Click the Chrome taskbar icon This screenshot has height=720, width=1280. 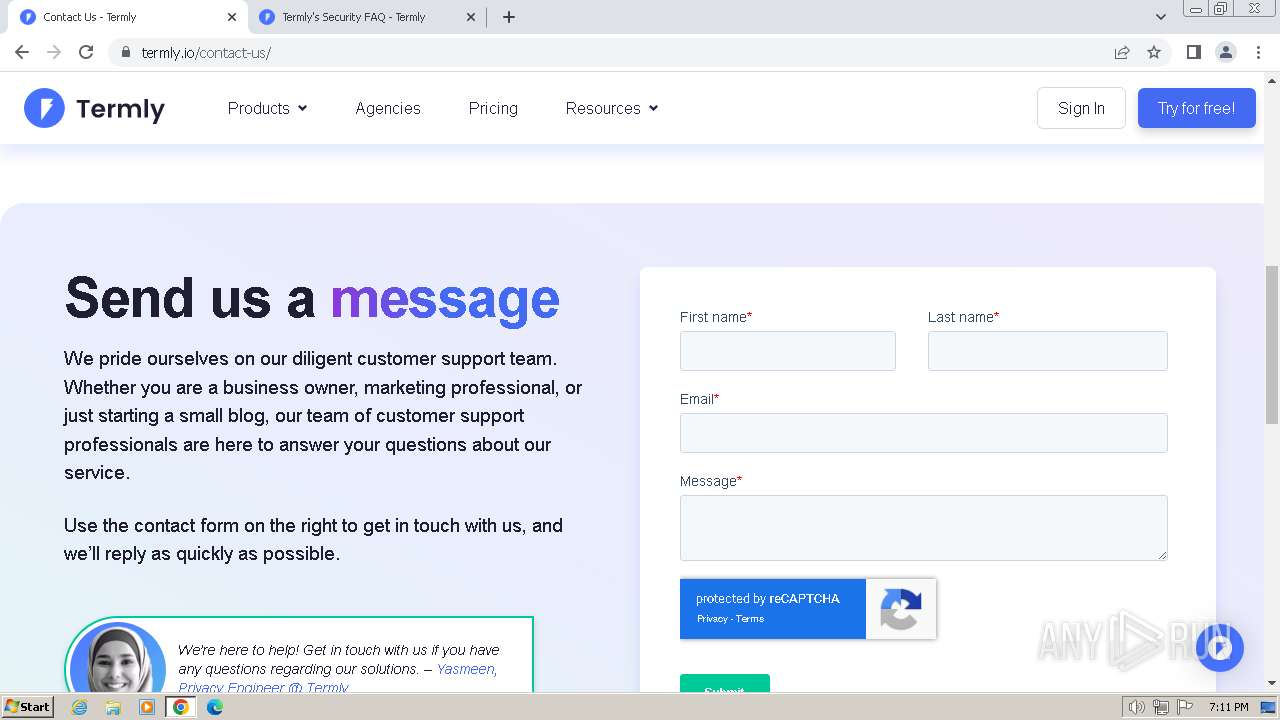click(x=181, y=707)
